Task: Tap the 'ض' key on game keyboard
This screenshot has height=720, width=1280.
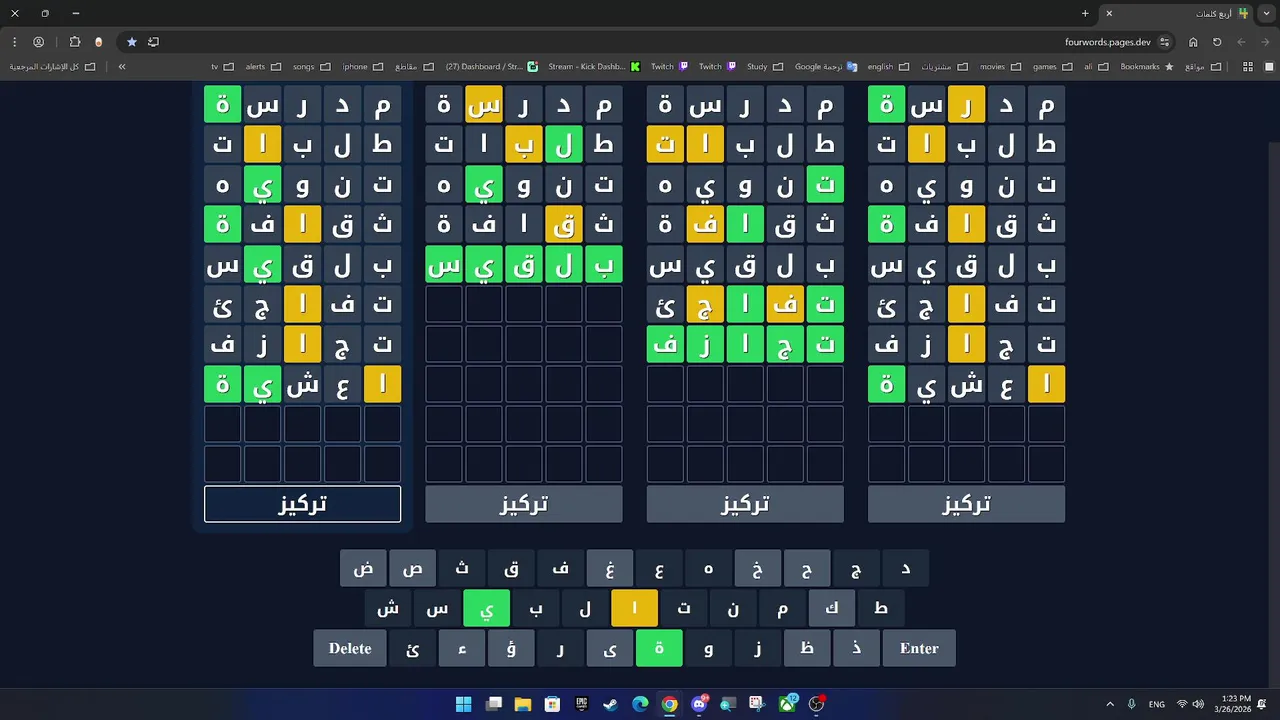Action: 363,568
